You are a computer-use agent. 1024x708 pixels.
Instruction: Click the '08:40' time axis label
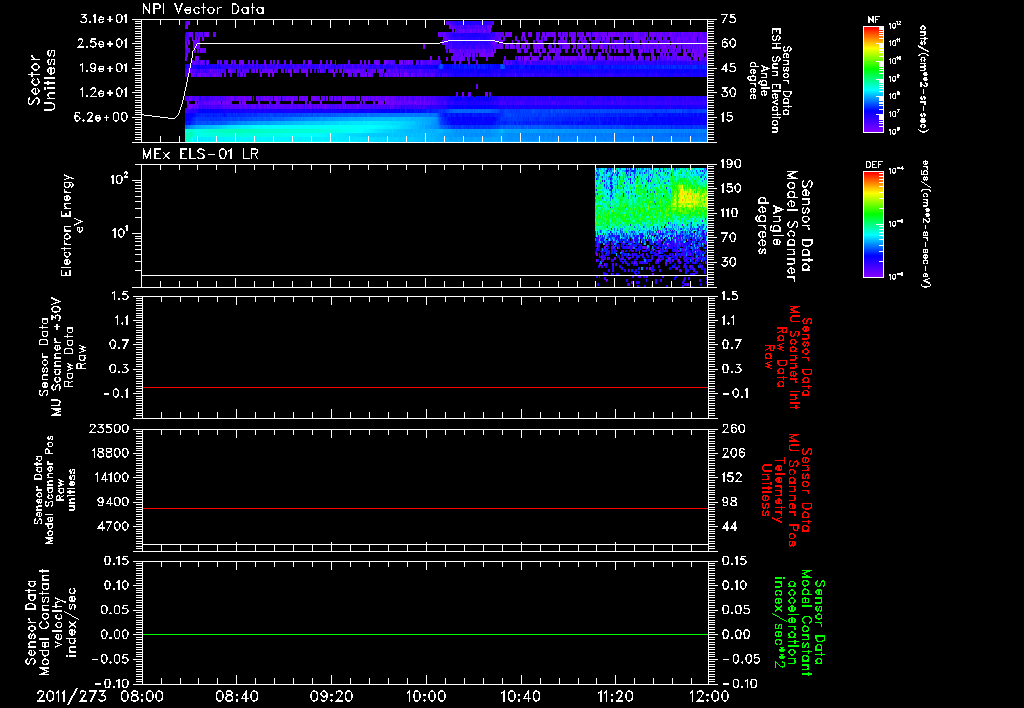(x=237, y=696)
